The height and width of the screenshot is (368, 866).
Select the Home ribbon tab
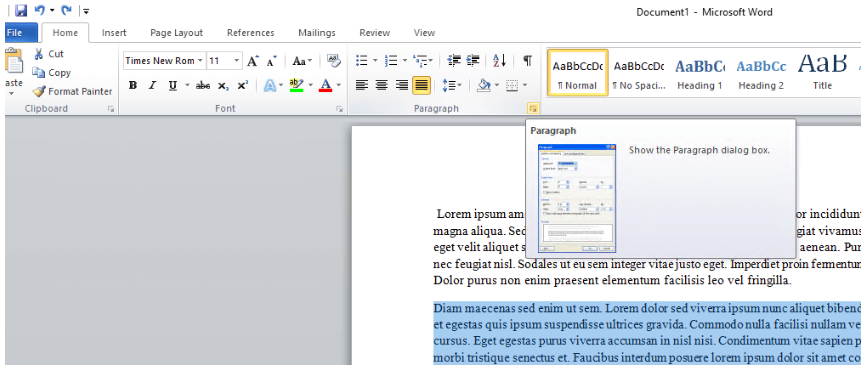pyautogui.click(x=65, y=33)
